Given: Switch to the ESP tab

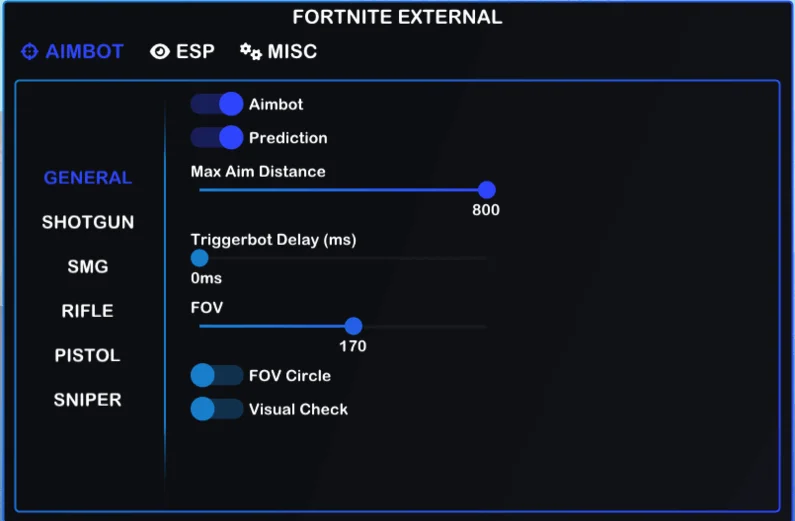Looking at the screenshot, I should tap(195, 51).
